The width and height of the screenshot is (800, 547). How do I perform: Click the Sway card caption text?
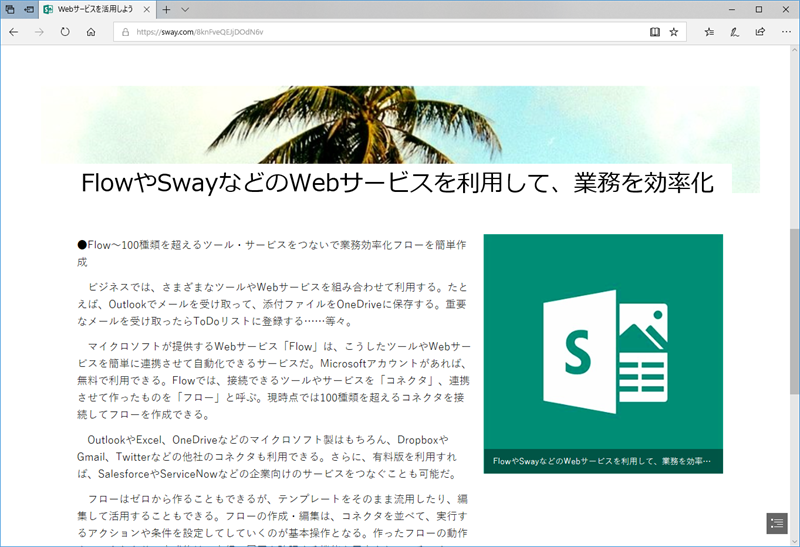[602, 461]
